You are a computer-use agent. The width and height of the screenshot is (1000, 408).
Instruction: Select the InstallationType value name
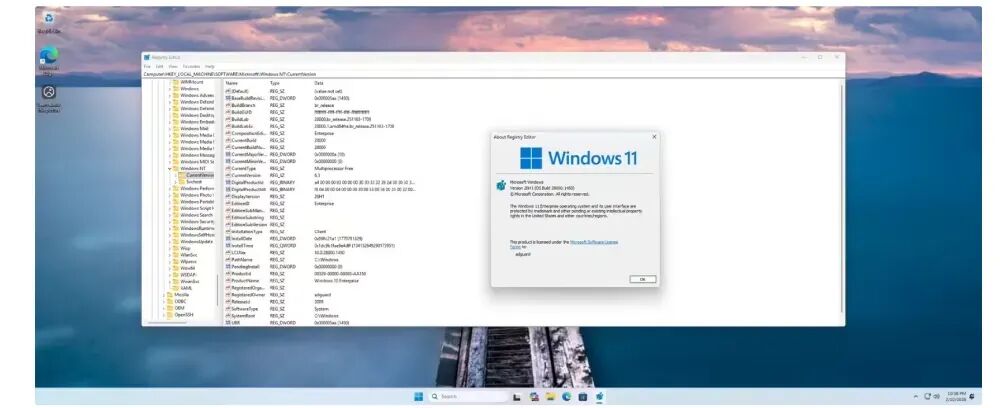[247, 231]
